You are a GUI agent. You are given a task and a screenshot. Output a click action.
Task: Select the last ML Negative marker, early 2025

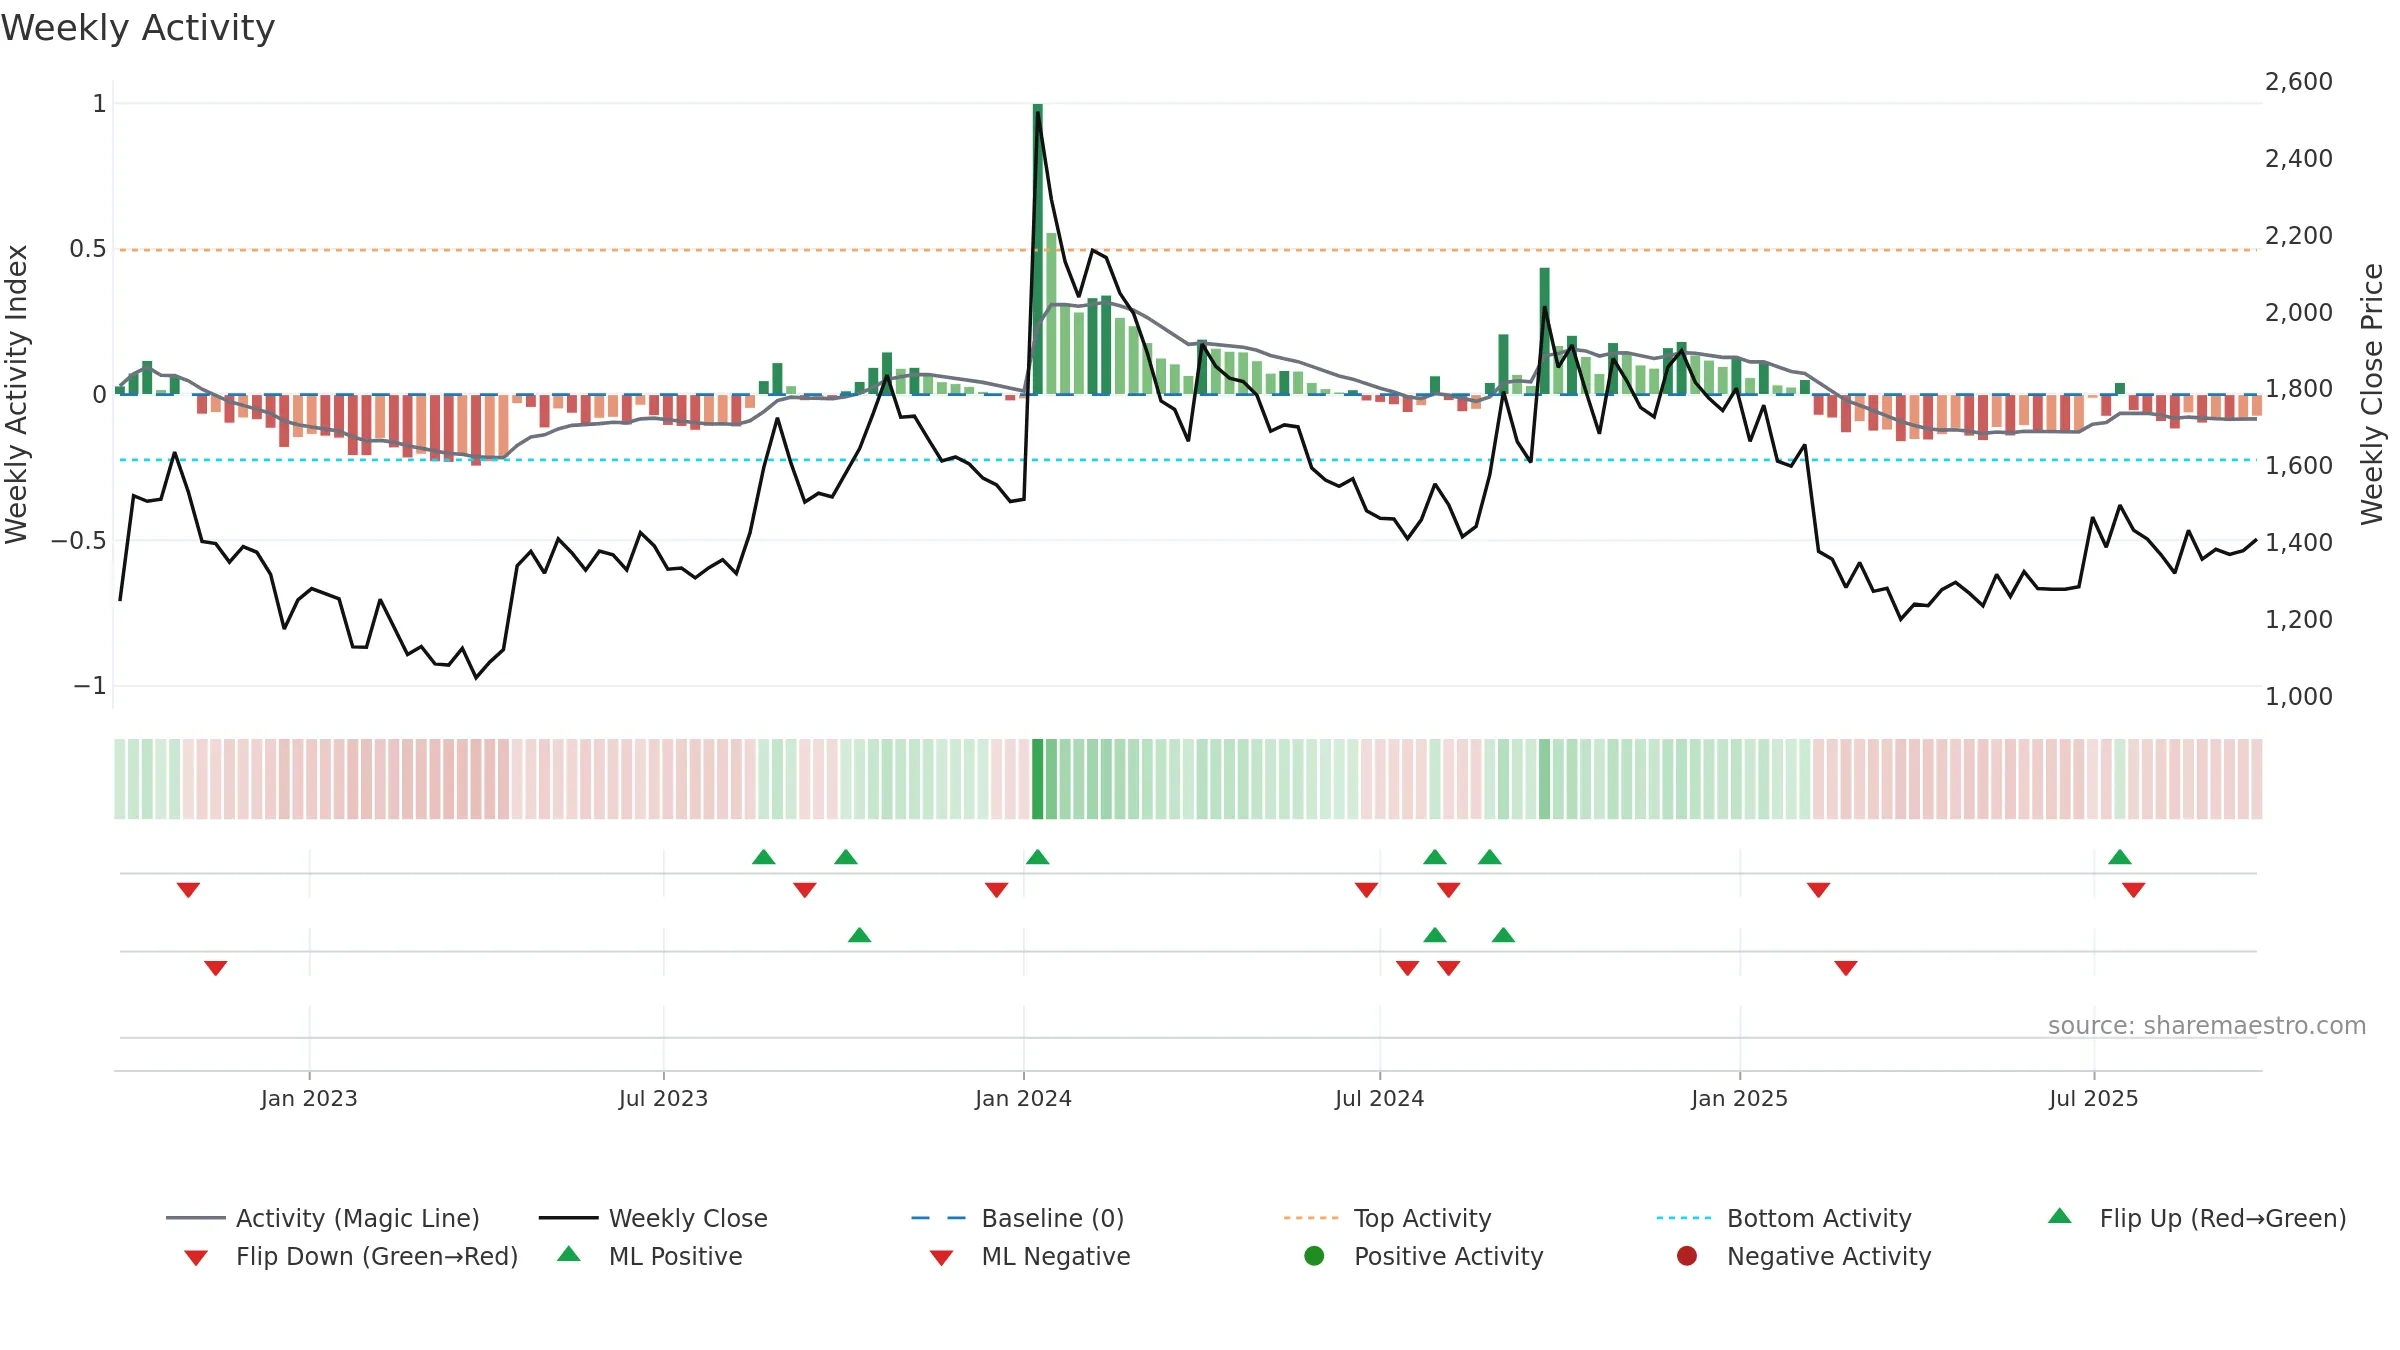[1846, 967]
